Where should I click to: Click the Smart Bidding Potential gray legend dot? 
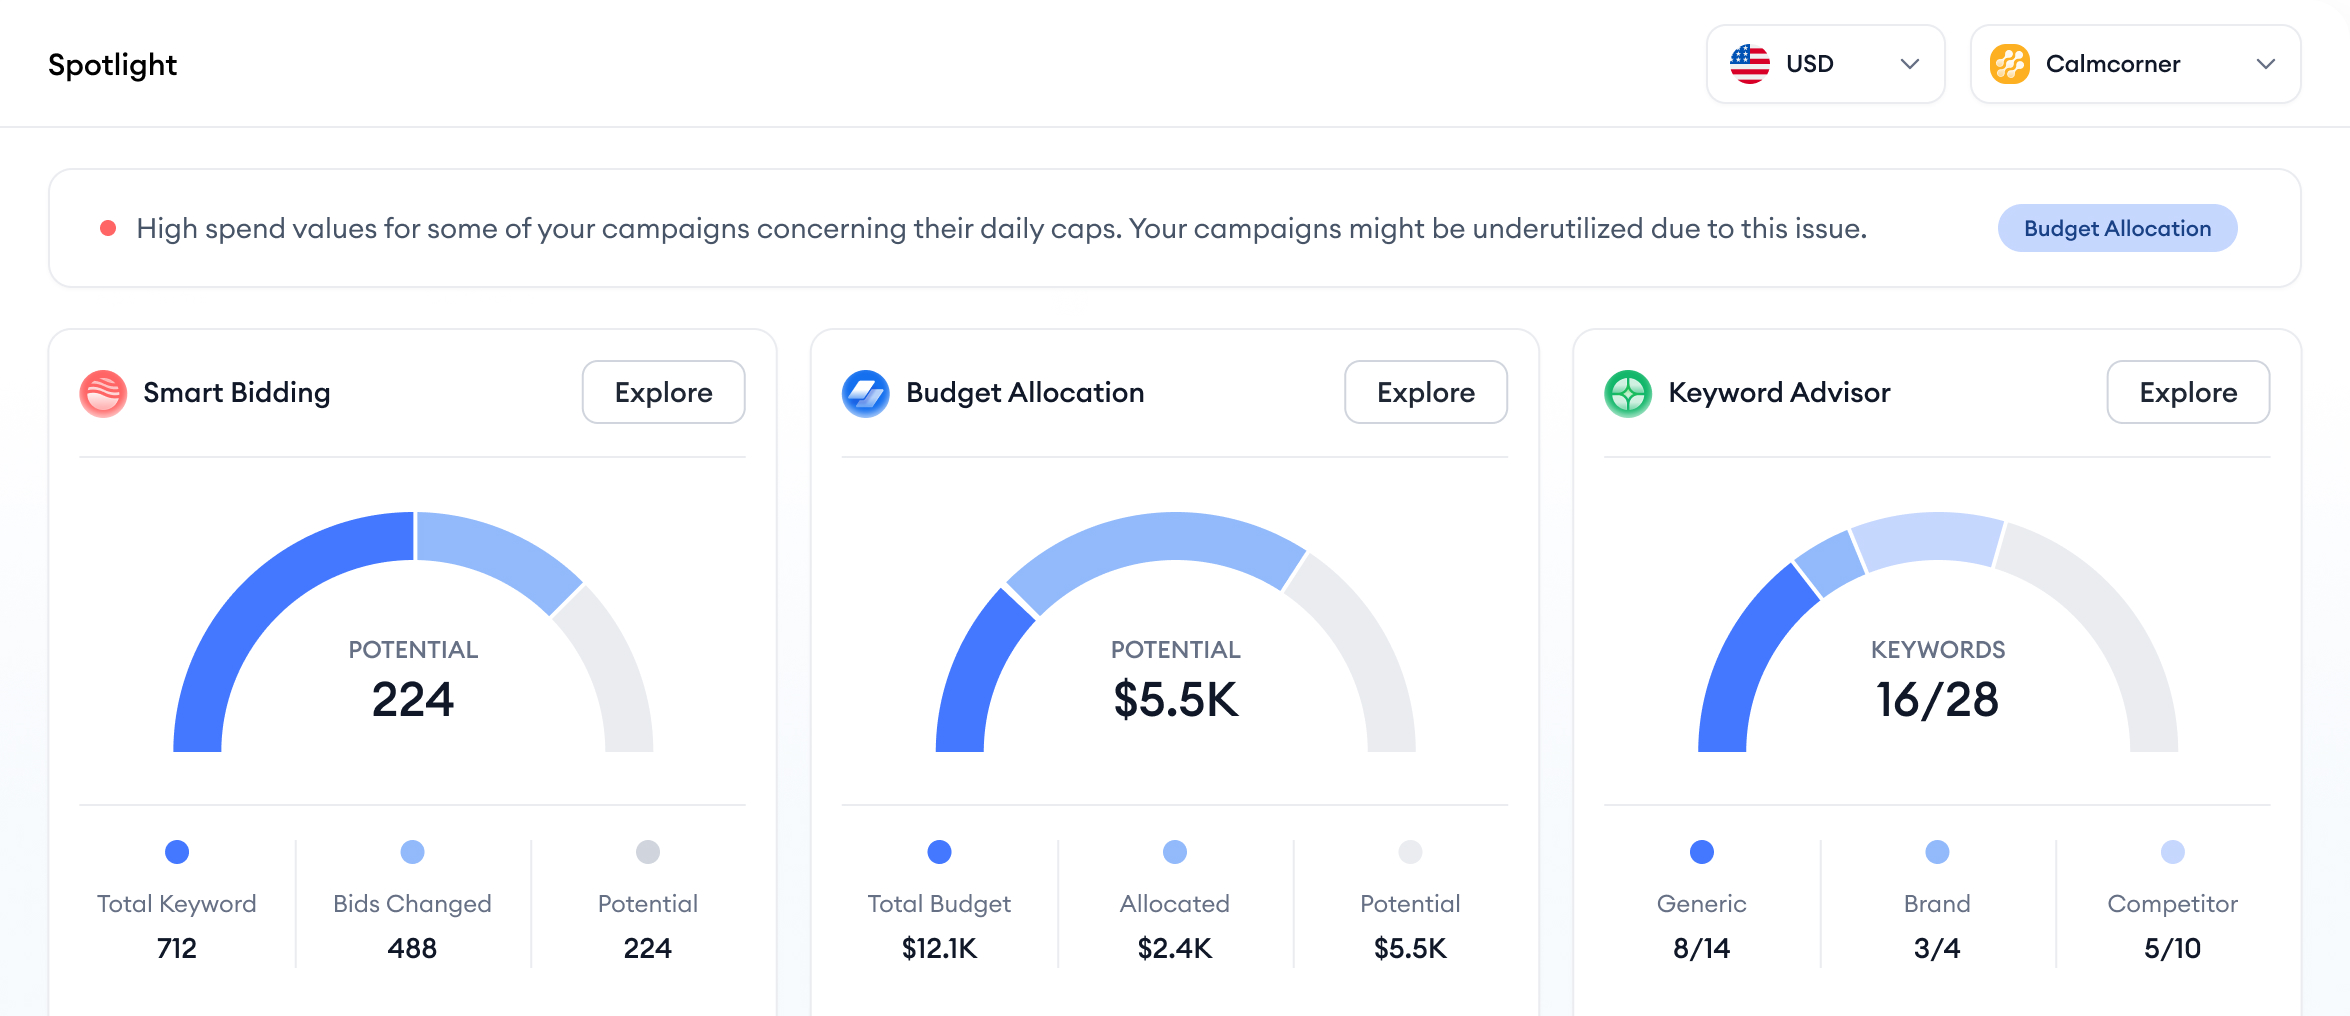(648, 852)
